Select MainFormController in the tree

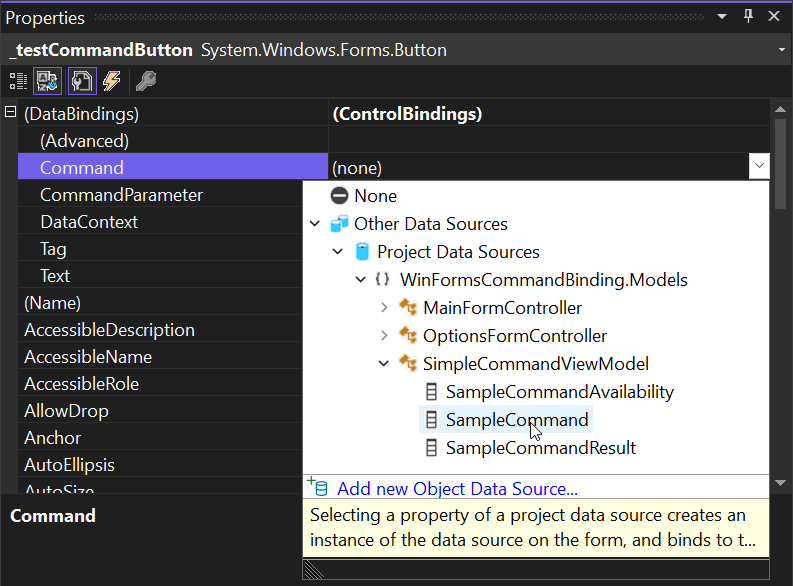502,308
